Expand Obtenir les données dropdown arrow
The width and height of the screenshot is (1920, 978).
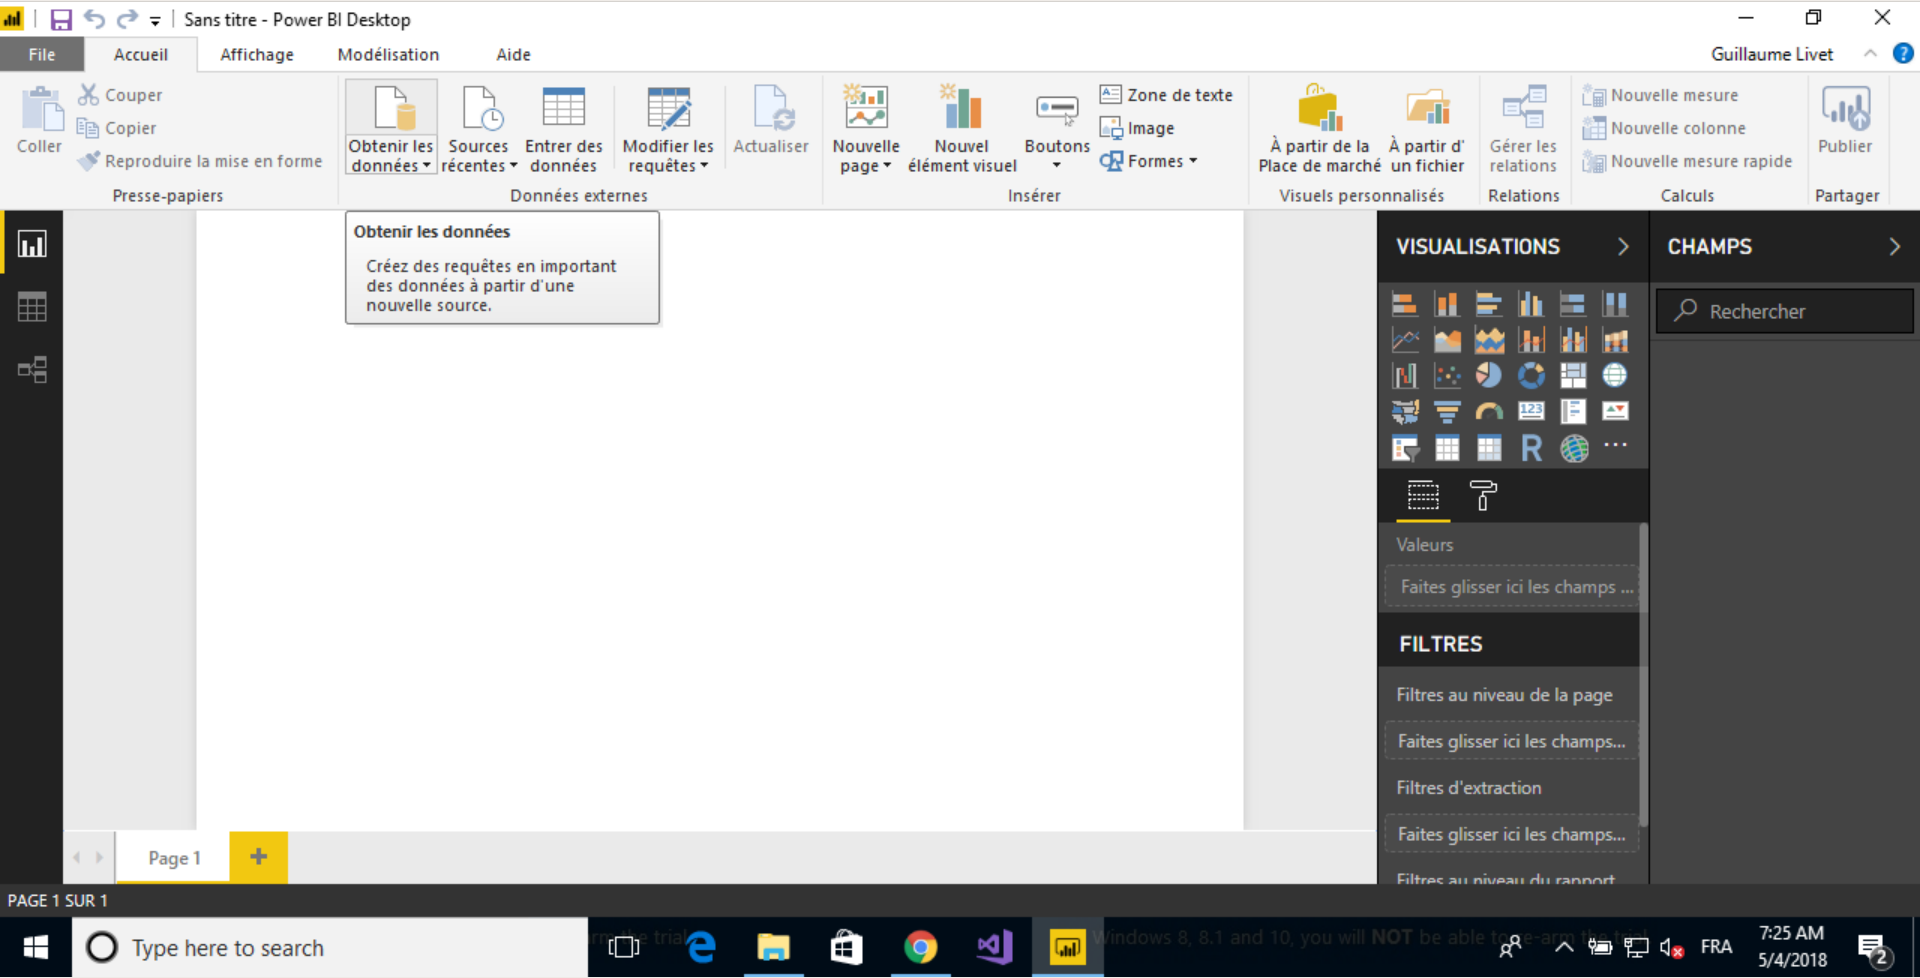point(426,166)
